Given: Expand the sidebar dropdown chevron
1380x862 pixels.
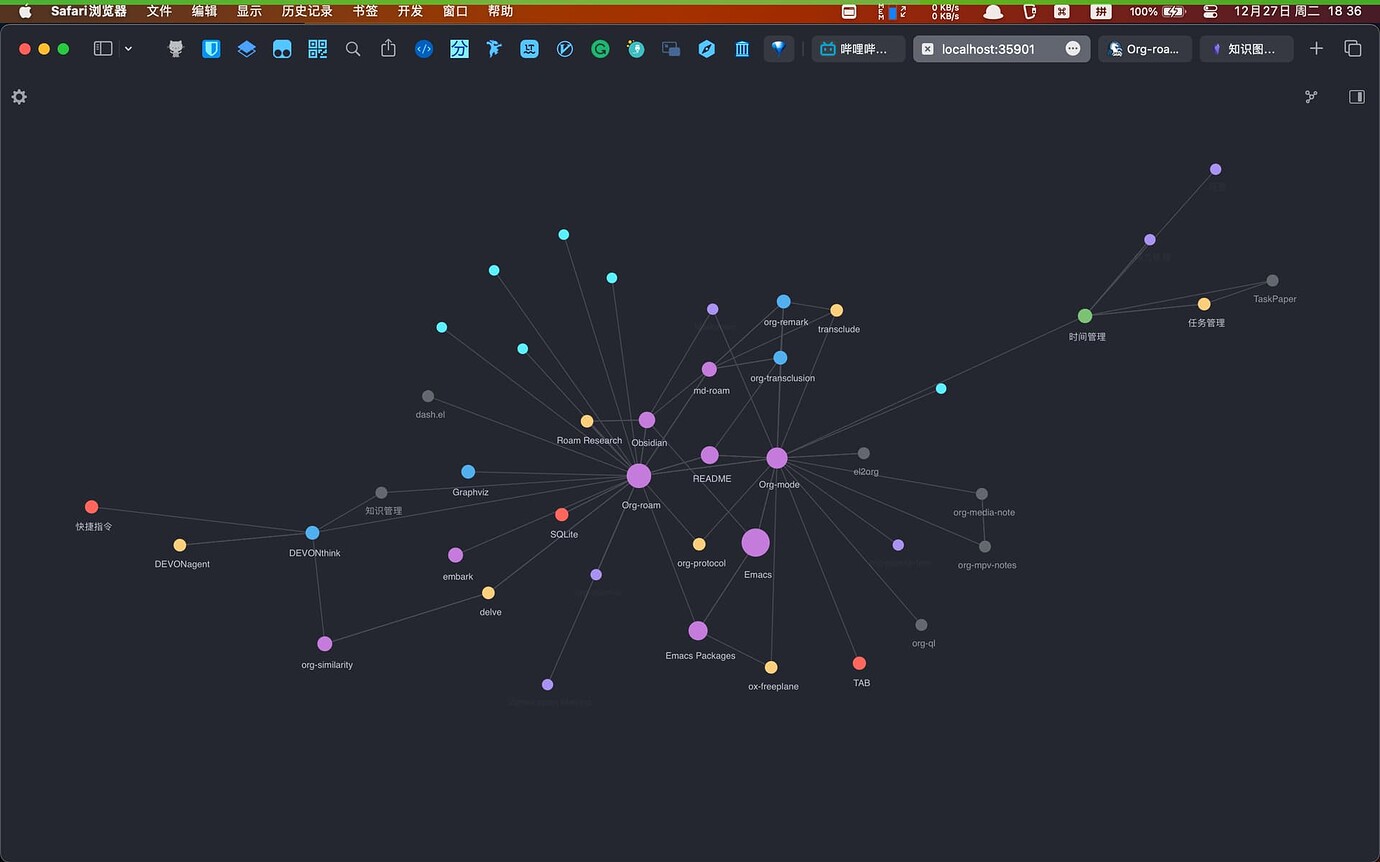Looking at the screenshot, I should (128, 49).
